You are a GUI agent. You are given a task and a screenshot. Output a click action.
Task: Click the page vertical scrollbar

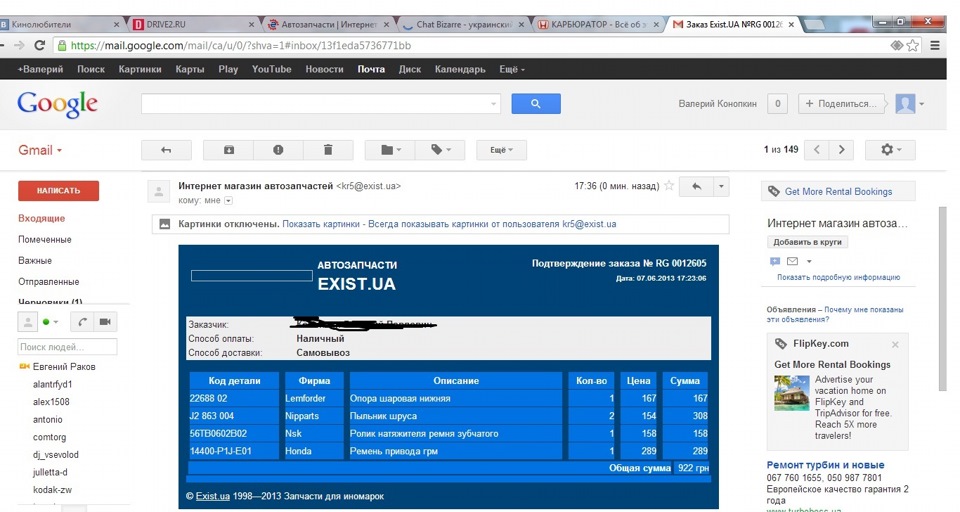coord(942,299)
